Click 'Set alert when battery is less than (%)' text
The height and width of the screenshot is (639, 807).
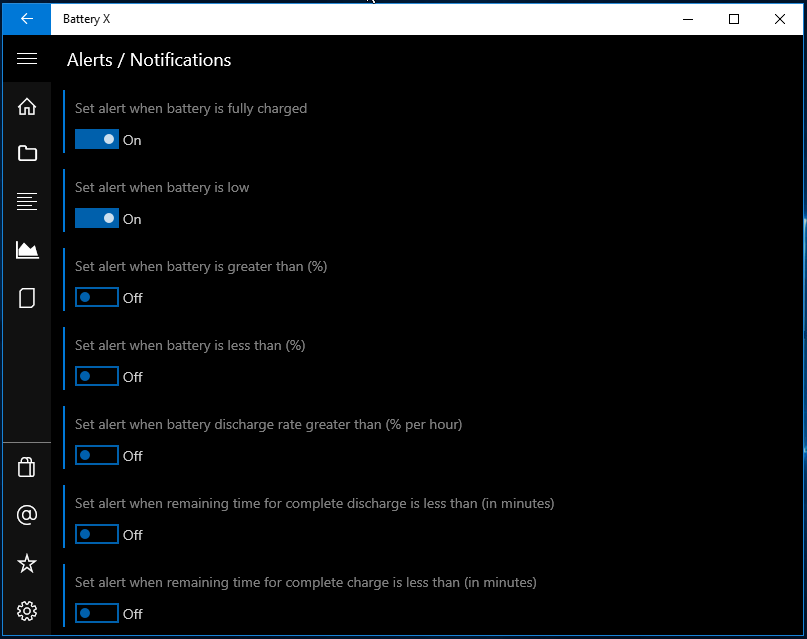[190, 346]
